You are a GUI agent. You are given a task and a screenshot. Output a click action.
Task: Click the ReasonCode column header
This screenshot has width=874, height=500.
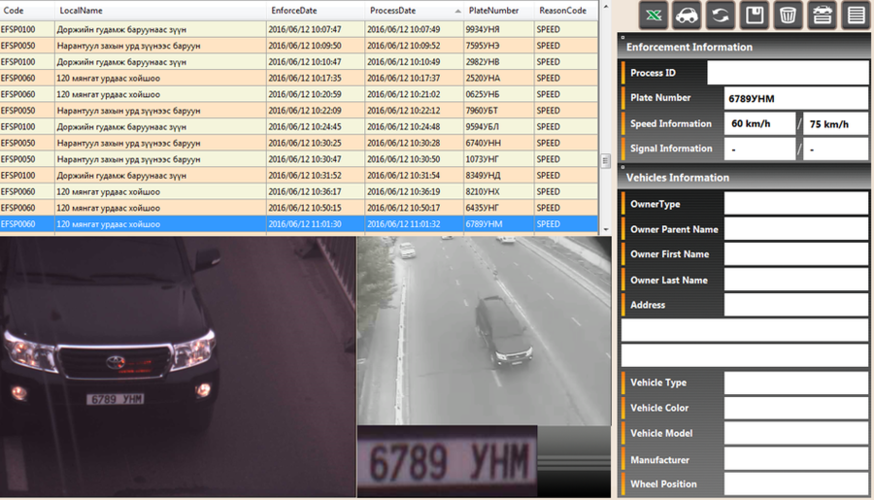[562, 10]
